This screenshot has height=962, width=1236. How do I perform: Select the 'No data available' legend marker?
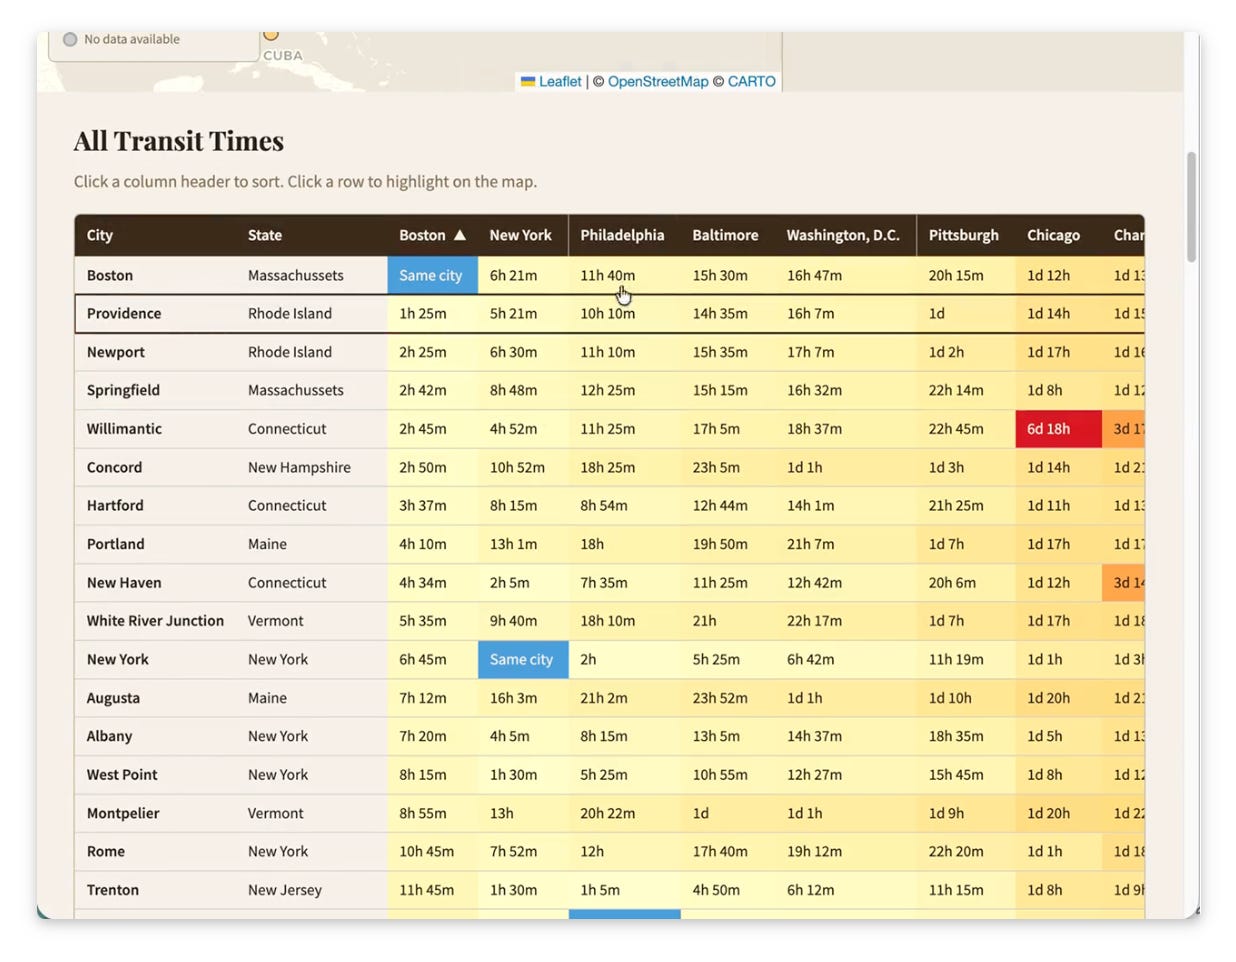[x=70, y=39]
